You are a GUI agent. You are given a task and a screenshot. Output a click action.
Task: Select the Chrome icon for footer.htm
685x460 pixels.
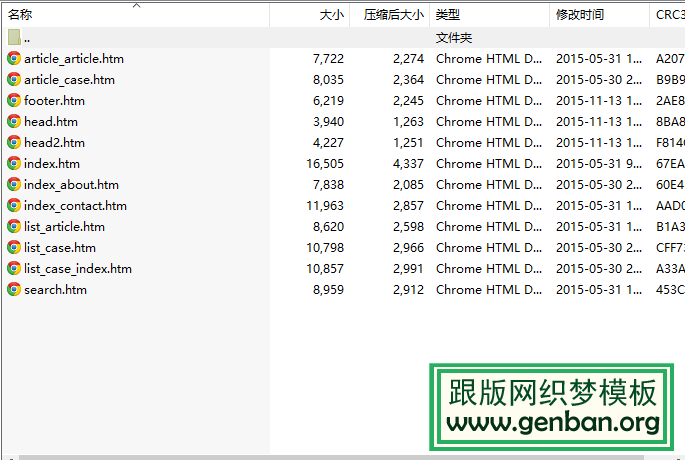[14, 101]
